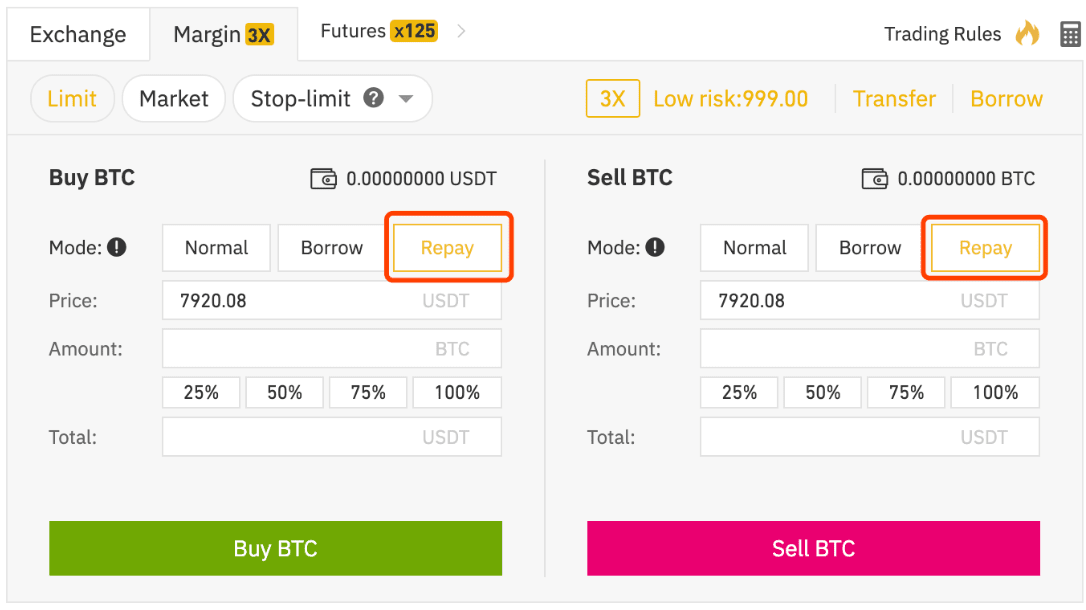The height and width of the screenshot is (610, 1086).
Task: Expand the Futures x125 section arrow
Action: [460, 31]
